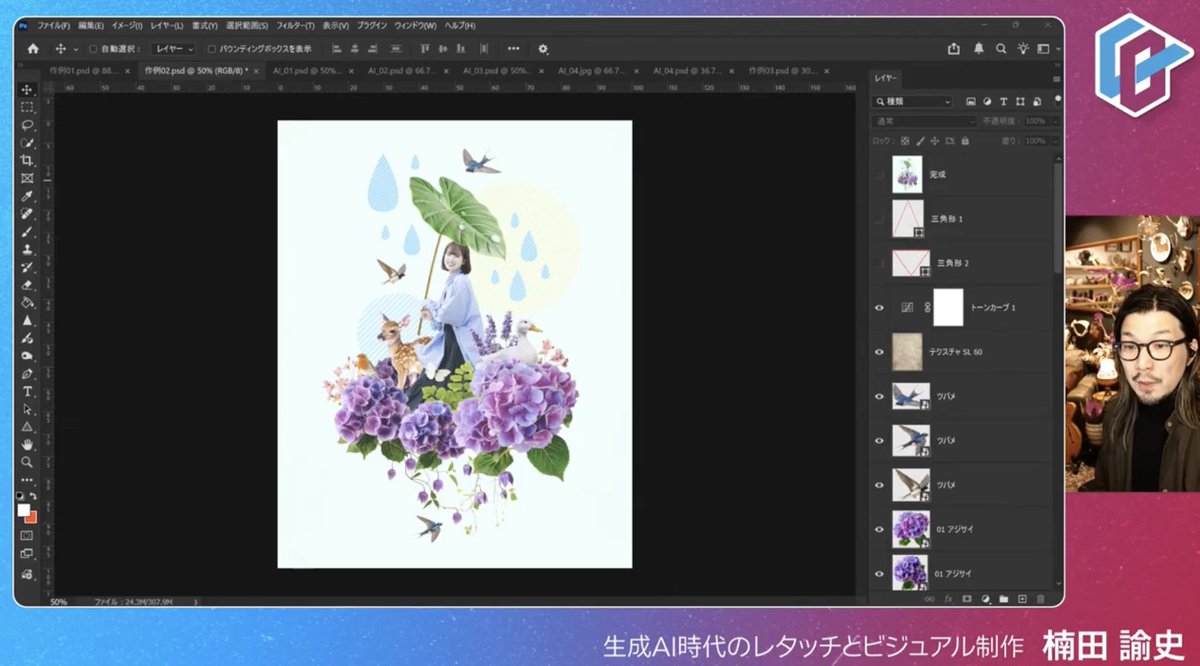Image resolution: width=1200 pixels, height=666 pixels.
Task: Select the Crop tool
Action: 27,160
